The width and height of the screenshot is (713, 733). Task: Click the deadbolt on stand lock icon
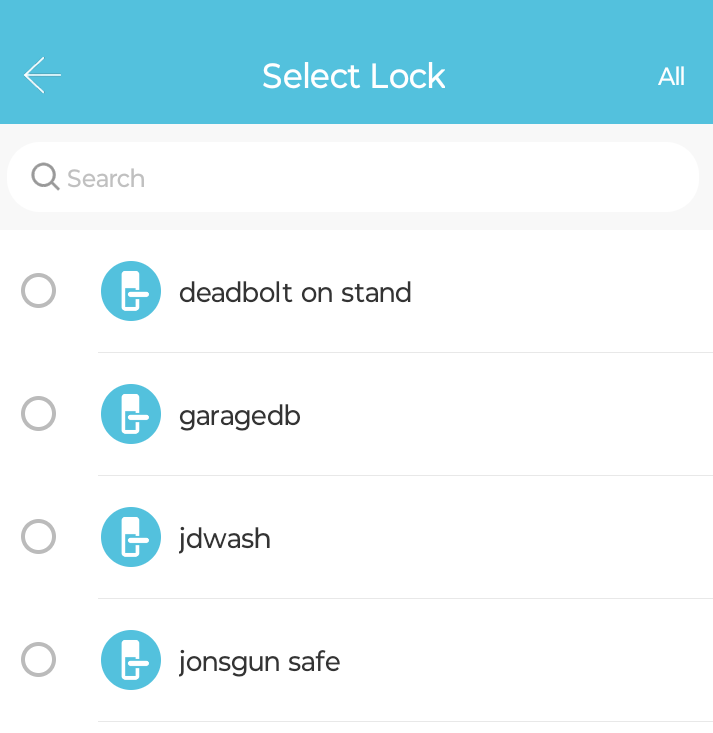click(131, 291)
